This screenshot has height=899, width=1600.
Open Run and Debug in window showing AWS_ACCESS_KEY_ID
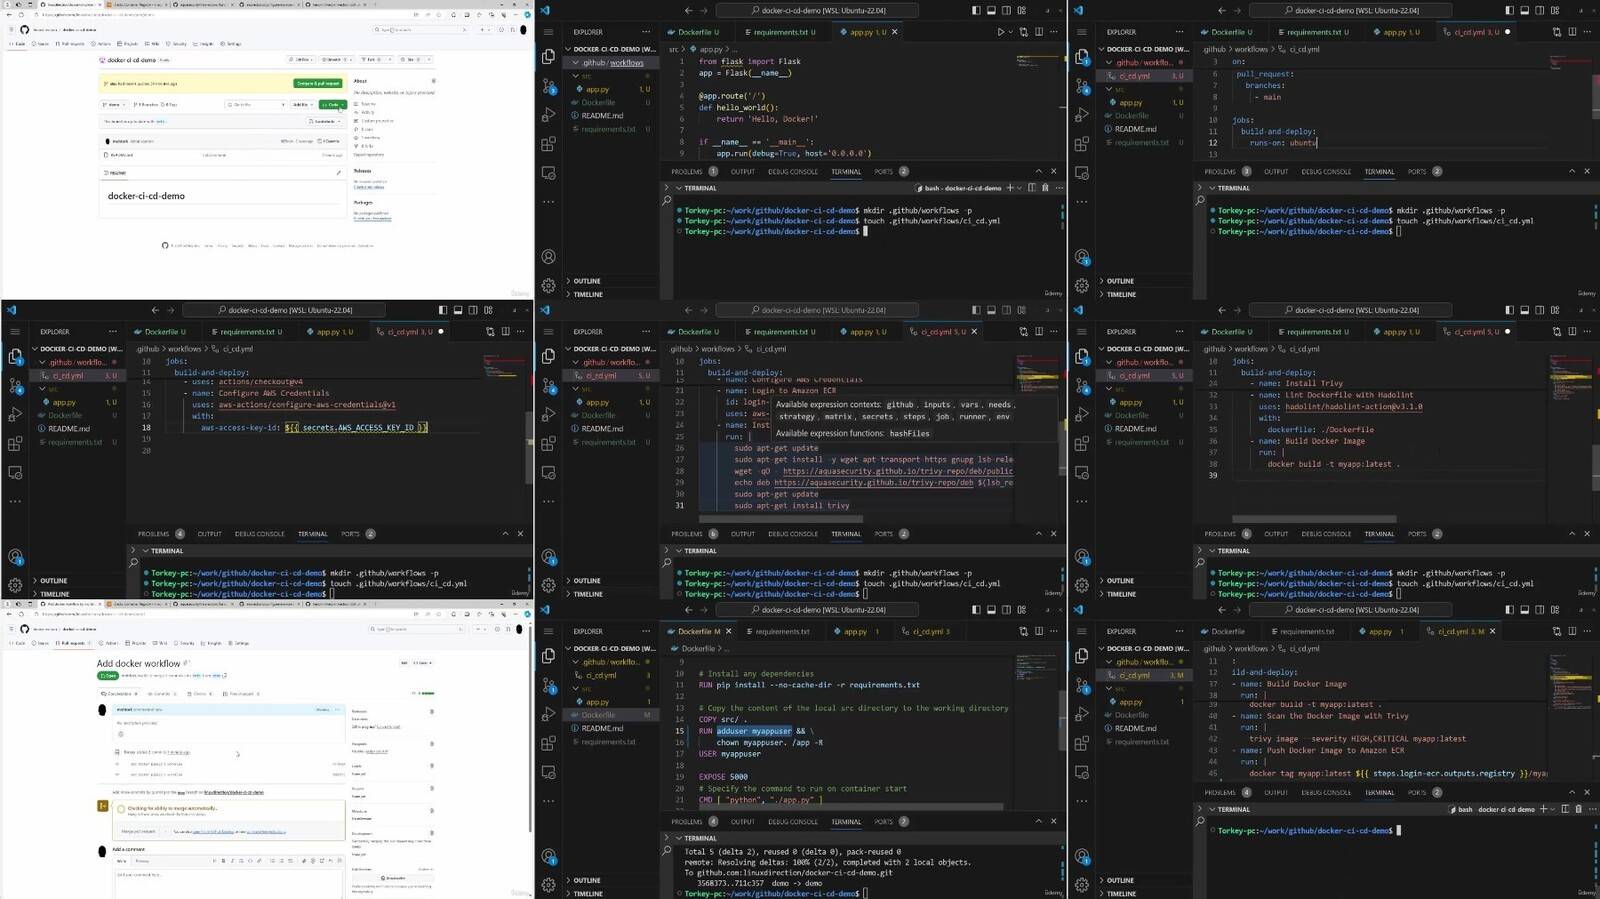pyautogui.click(x=15, y=414)
